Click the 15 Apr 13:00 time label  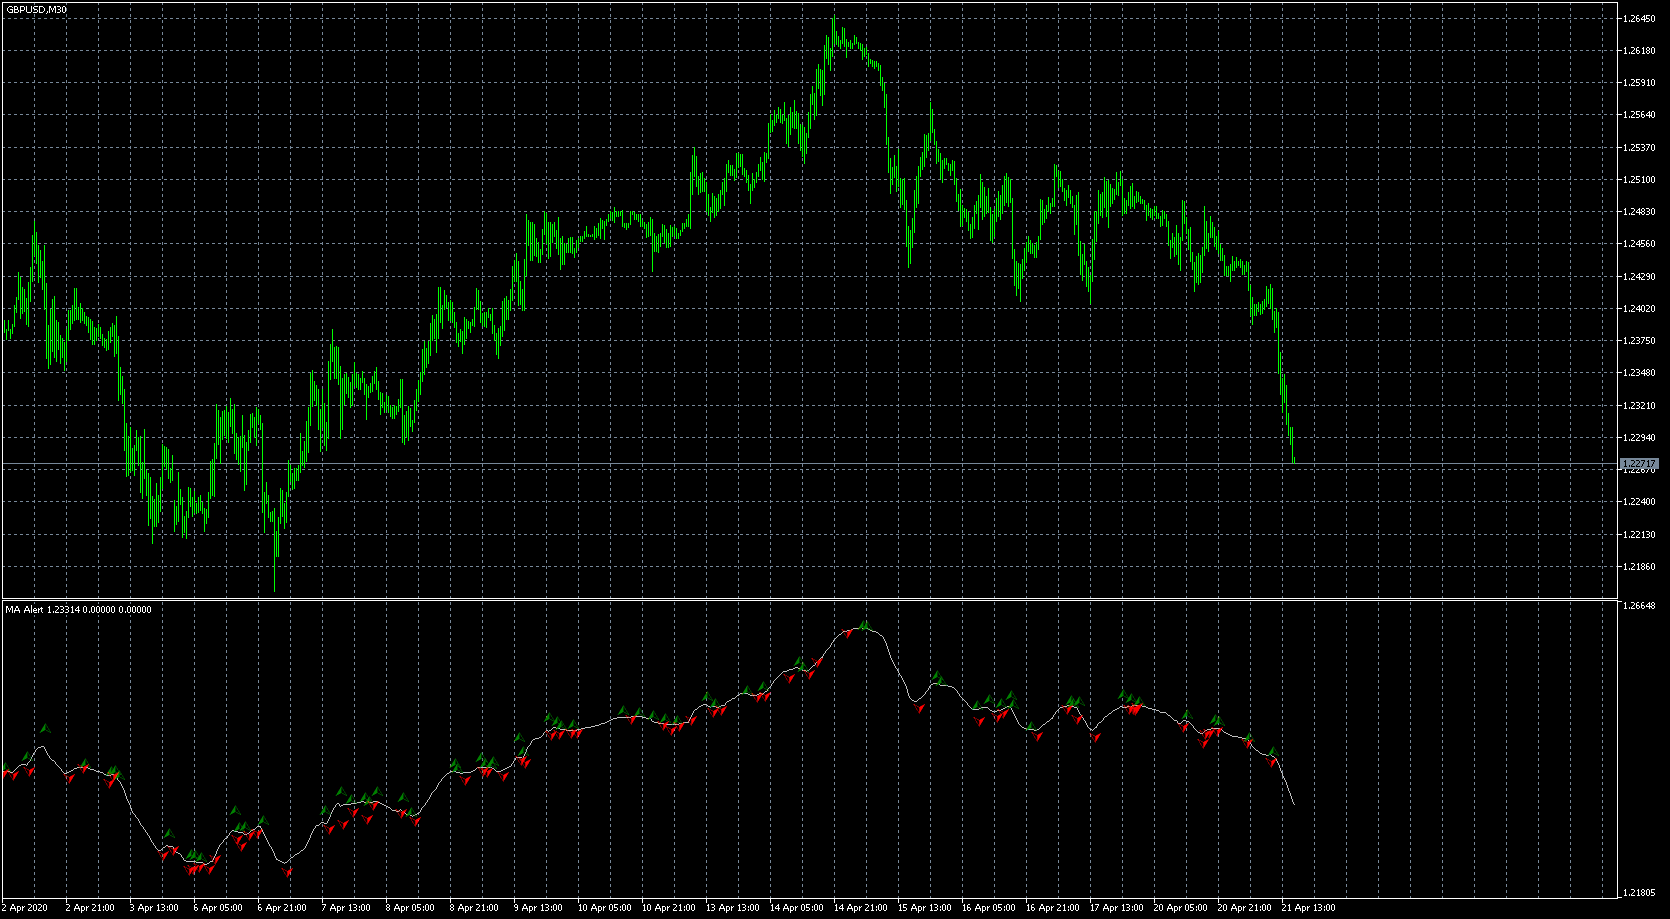[924, 908]
